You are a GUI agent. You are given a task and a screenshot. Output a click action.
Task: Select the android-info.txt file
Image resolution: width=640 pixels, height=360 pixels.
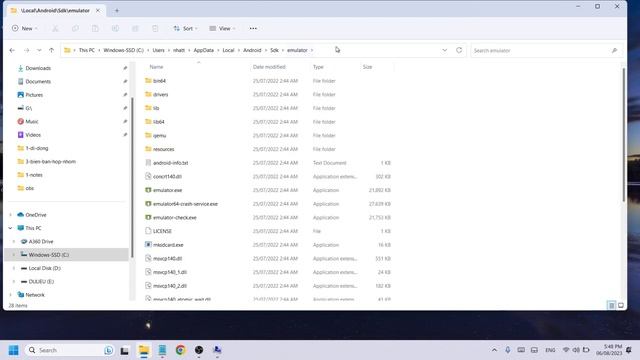(x=170, y=163)
